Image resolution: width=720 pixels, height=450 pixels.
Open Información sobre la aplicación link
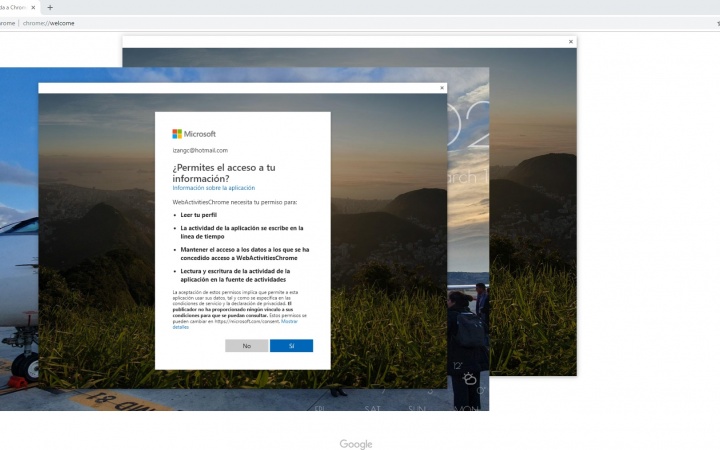(x=214, y=188)
